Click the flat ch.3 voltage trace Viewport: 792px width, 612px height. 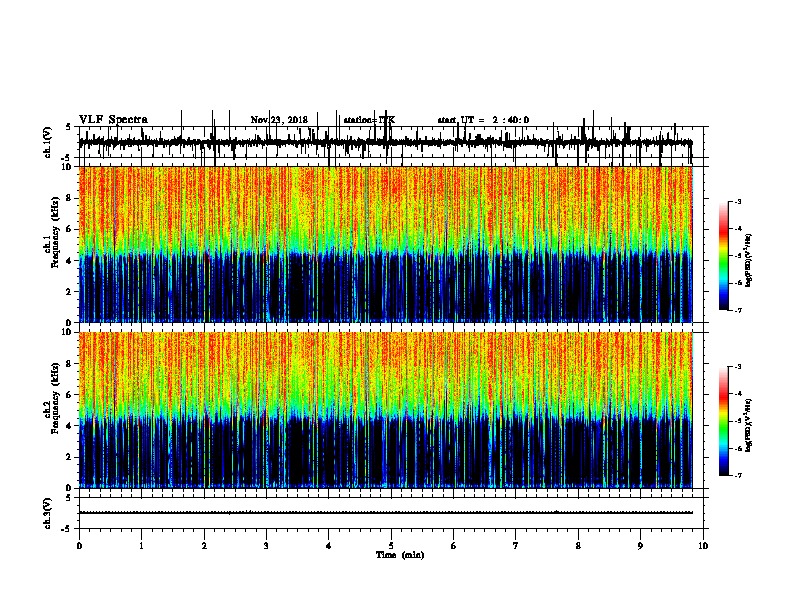point(386,513)
